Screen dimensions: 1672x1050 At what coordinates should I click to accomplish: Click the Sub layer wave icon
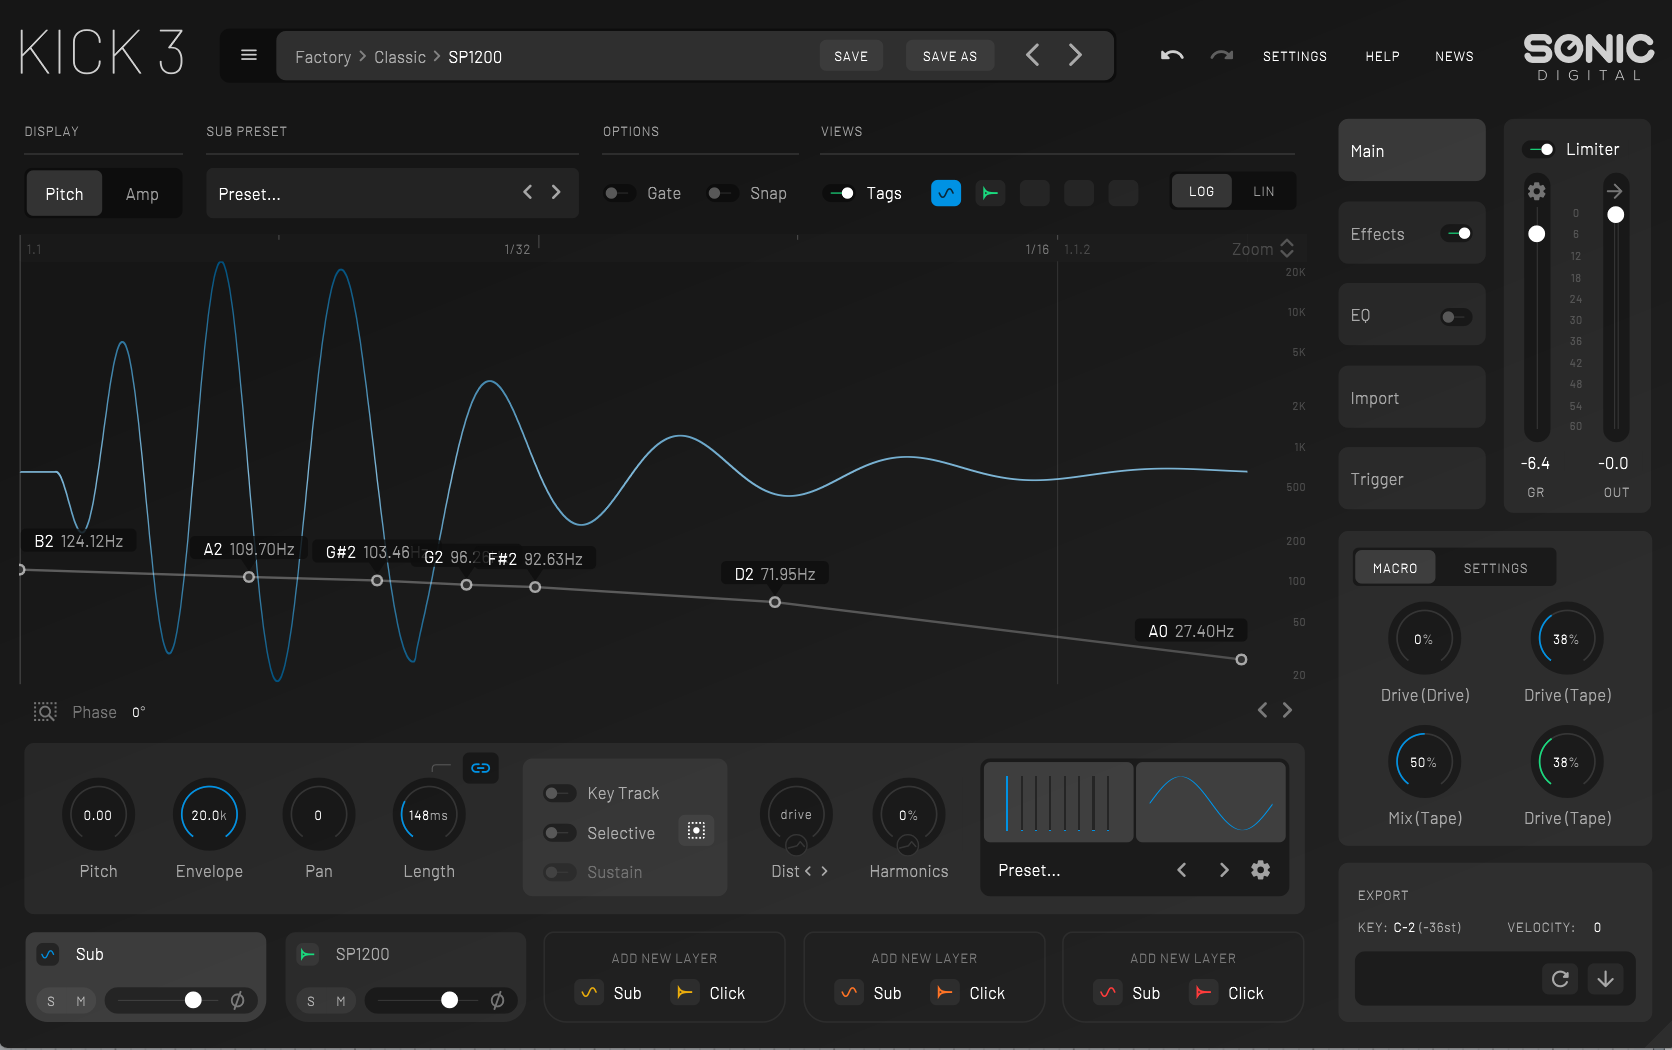pyautogui.click(x=48, y=954)
